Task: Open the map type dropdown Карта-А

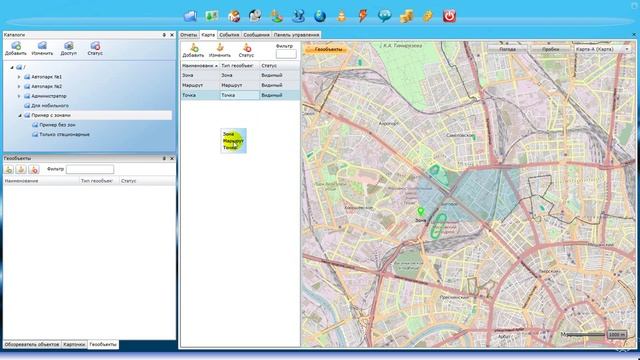Action: pos(603,49)
